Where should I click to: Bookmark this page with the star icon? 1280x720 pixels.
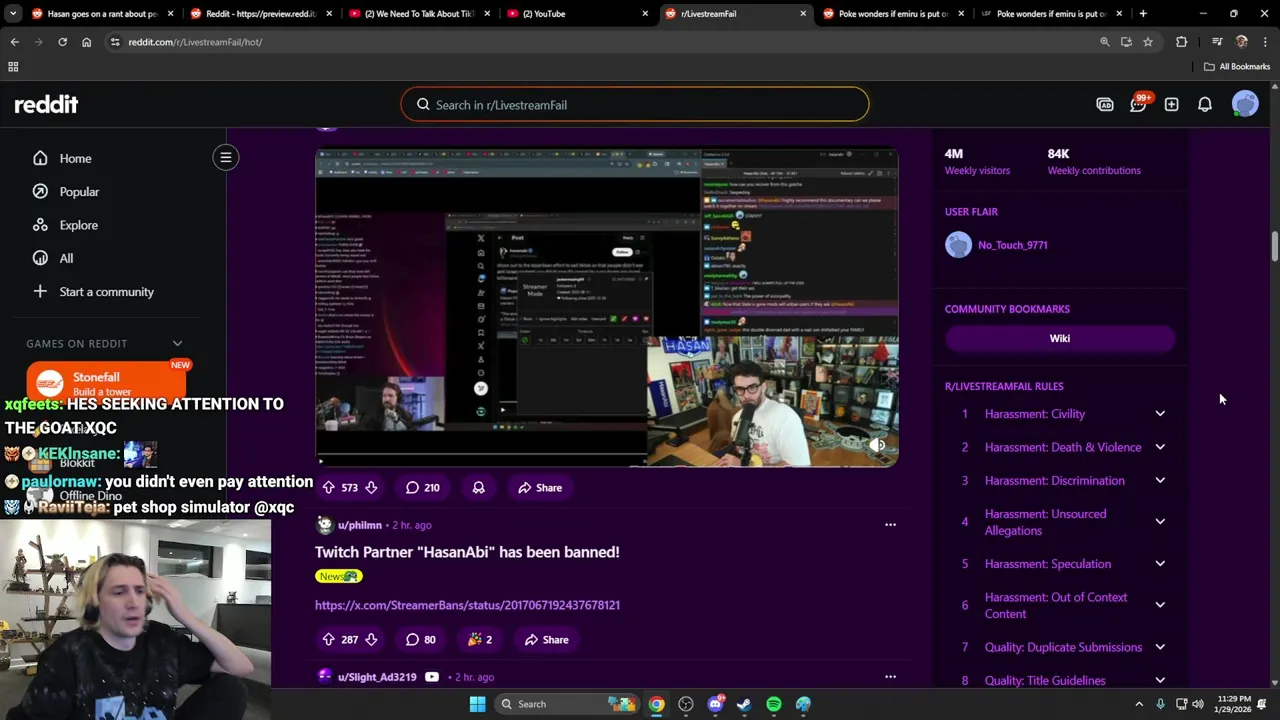point(1148,42)
